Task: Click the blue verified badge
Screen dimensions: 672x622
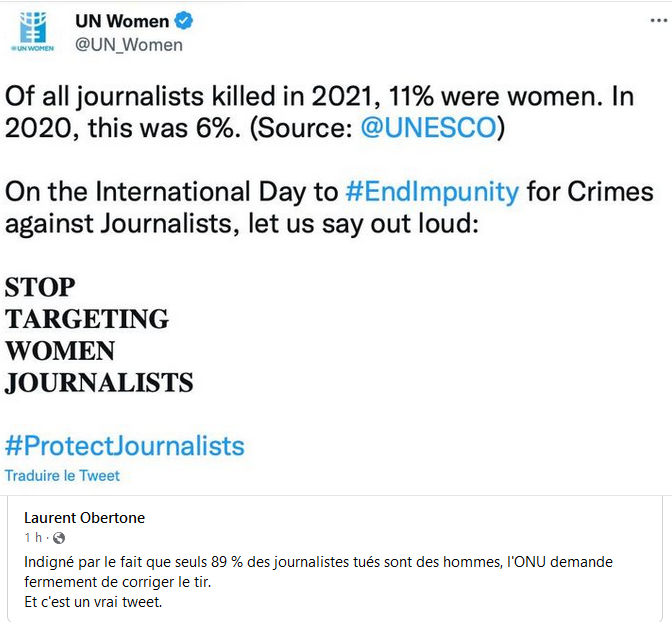Action: (184, 21)
